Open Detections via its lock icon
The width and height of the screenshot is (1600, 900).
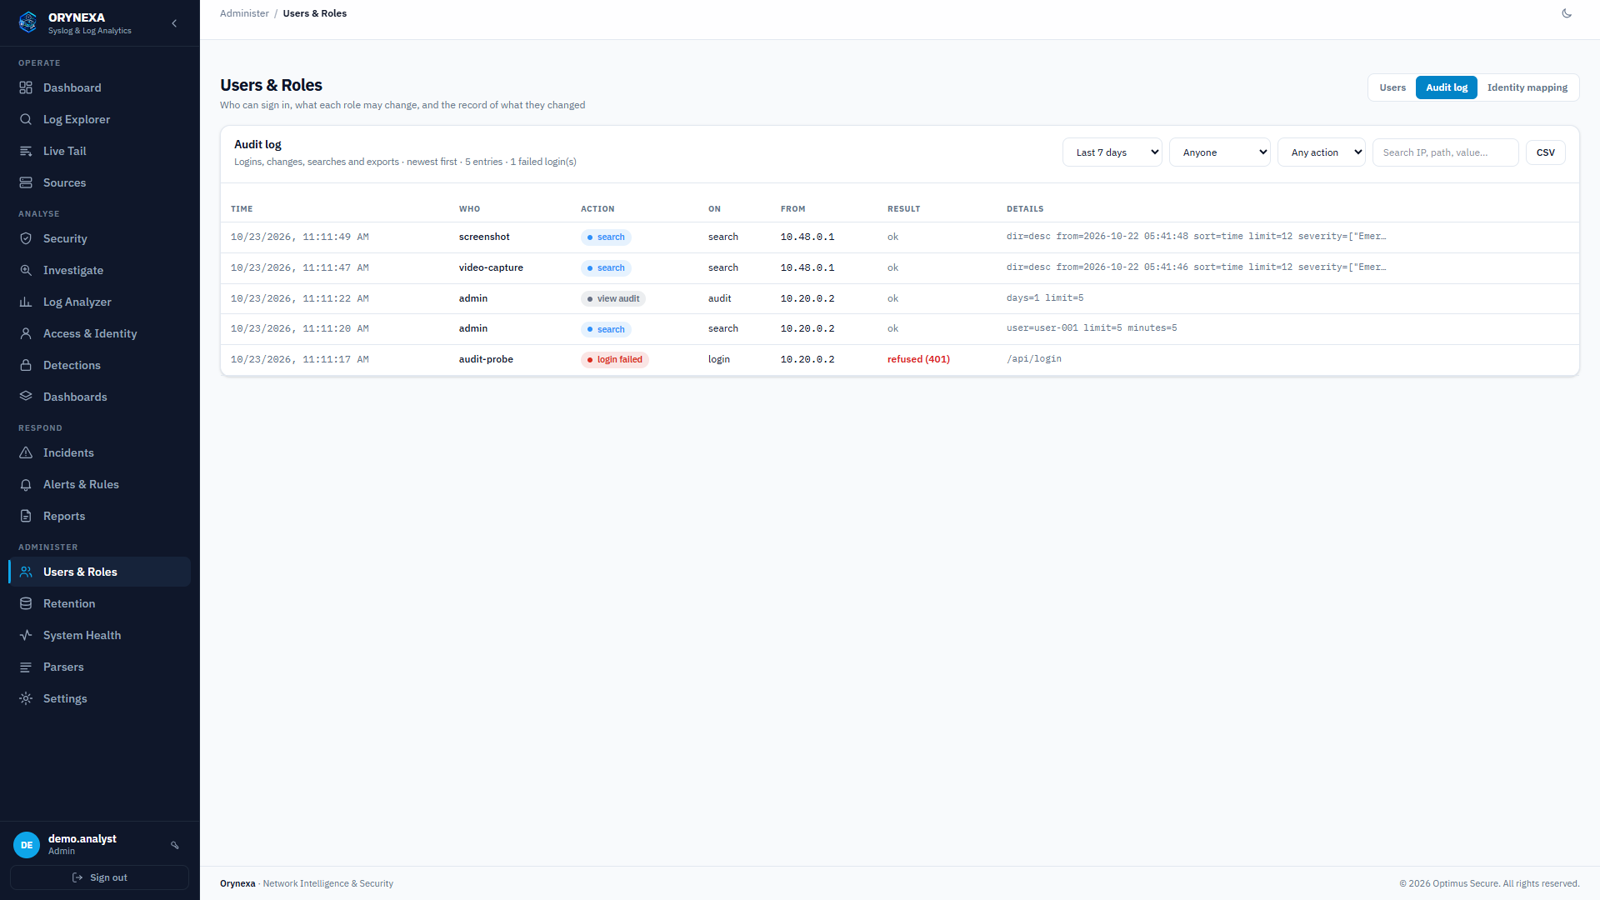coord(26,365)
